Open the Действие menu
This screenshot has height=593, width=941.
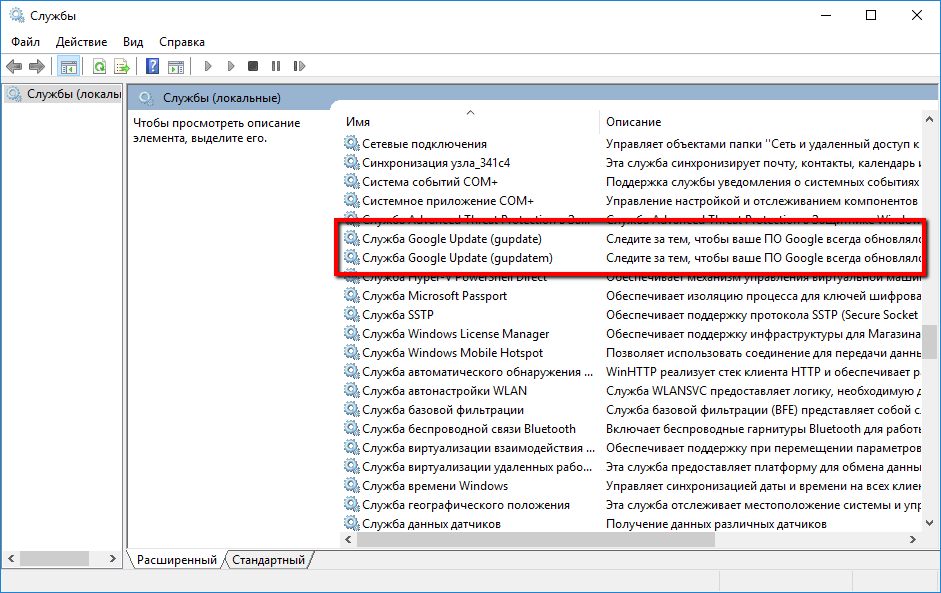(82, 42)
